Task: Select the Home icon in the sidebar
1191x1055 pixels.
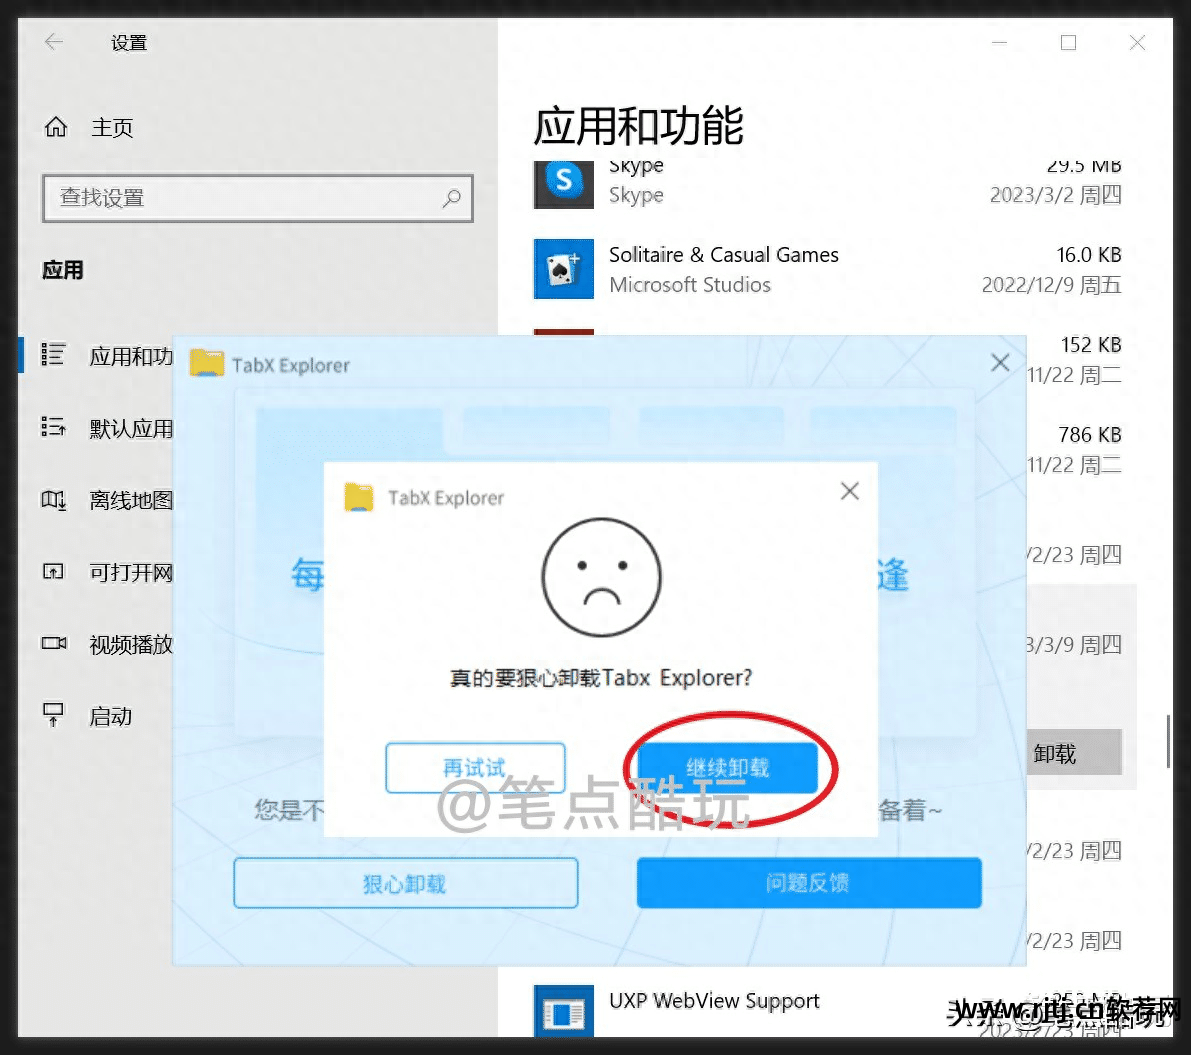Action: pos(55,127)
